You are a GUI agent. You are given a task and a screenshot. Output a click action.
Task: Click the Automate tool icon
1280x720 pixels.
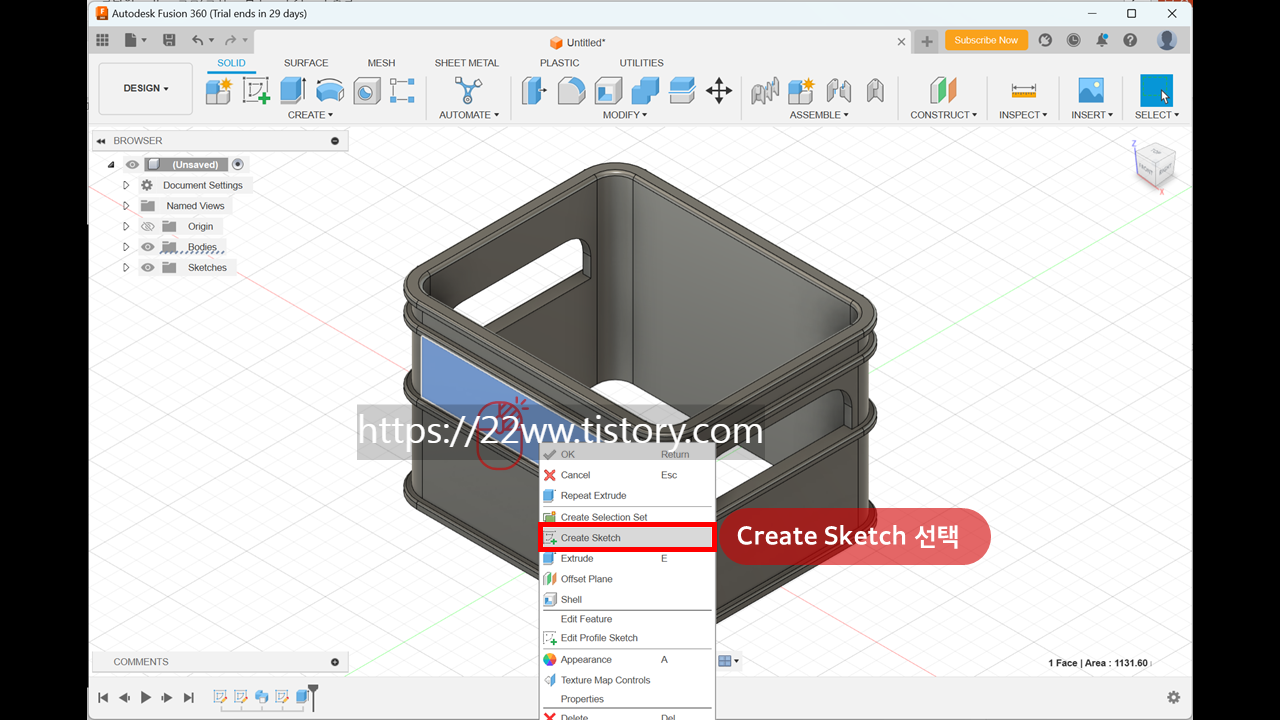[x=467, y=91]
